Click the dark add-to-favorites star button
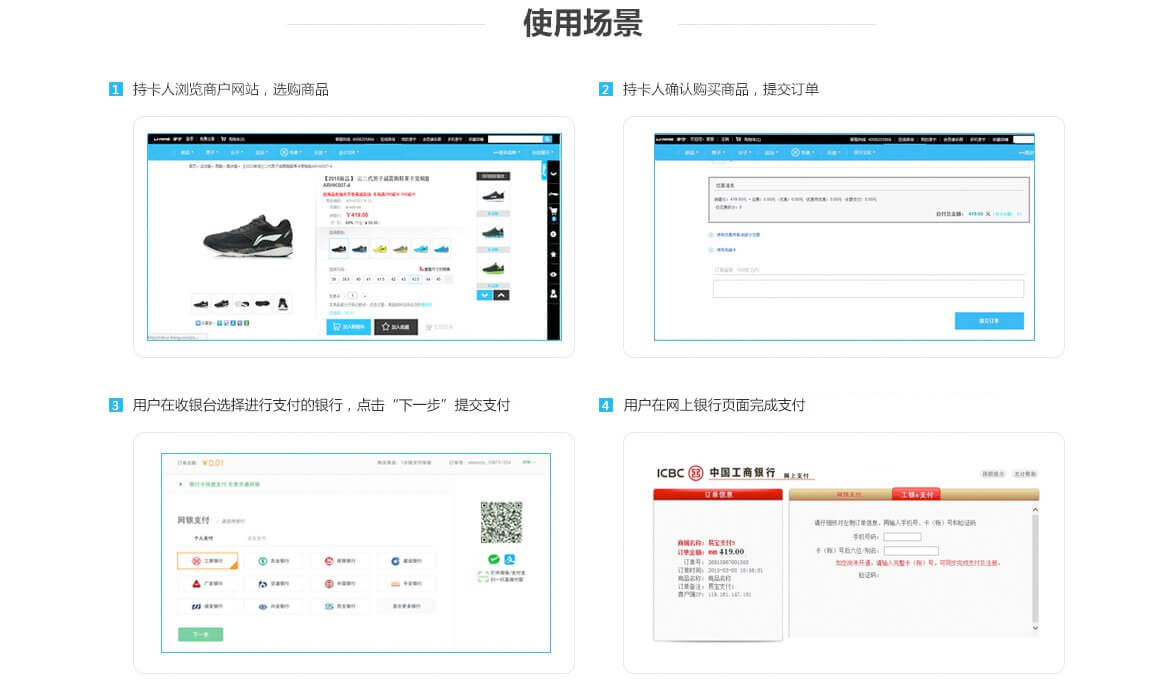This screenshot has width=1169, height=691. click(396, 326)
